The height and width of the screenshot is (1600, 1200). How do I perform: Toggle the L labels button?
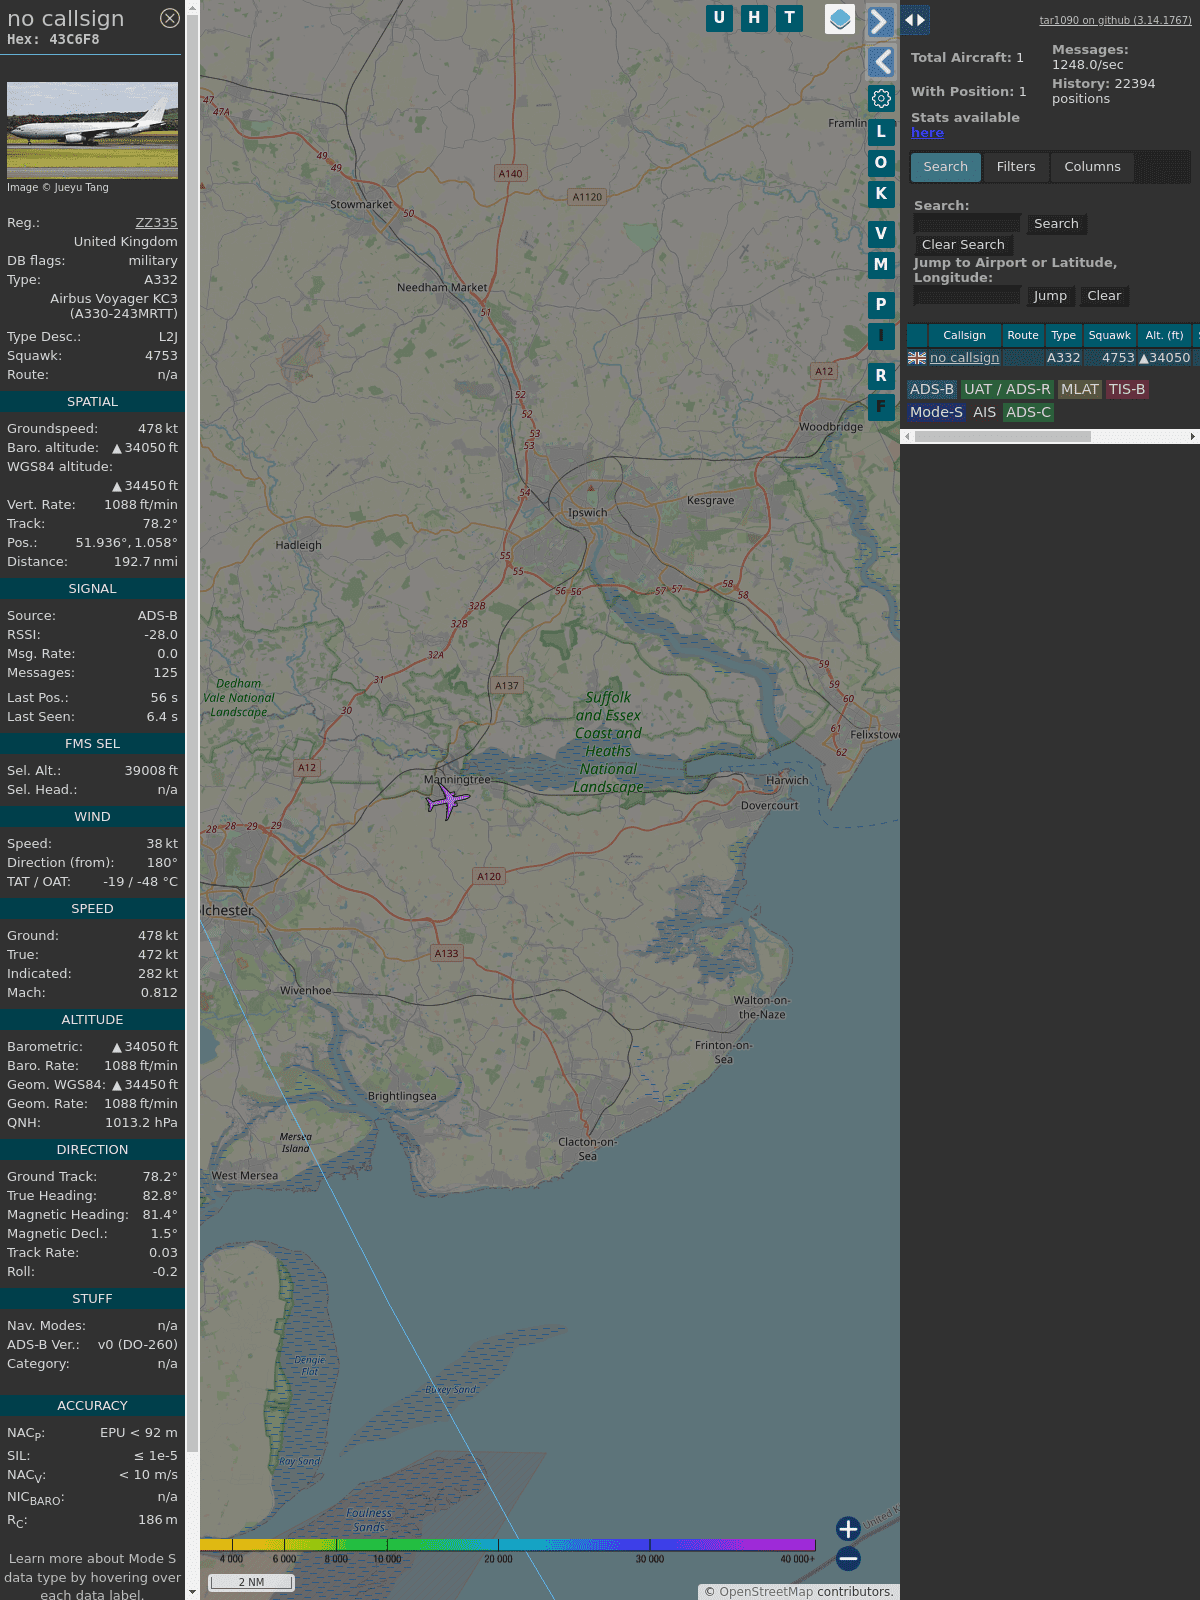click(x=881, y=132)
